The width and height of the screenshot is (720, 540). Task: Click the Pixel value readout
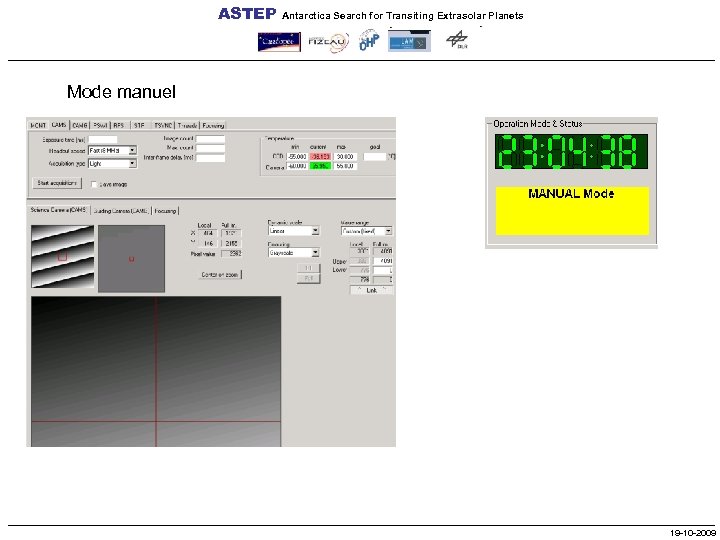[x=231, y=253]
